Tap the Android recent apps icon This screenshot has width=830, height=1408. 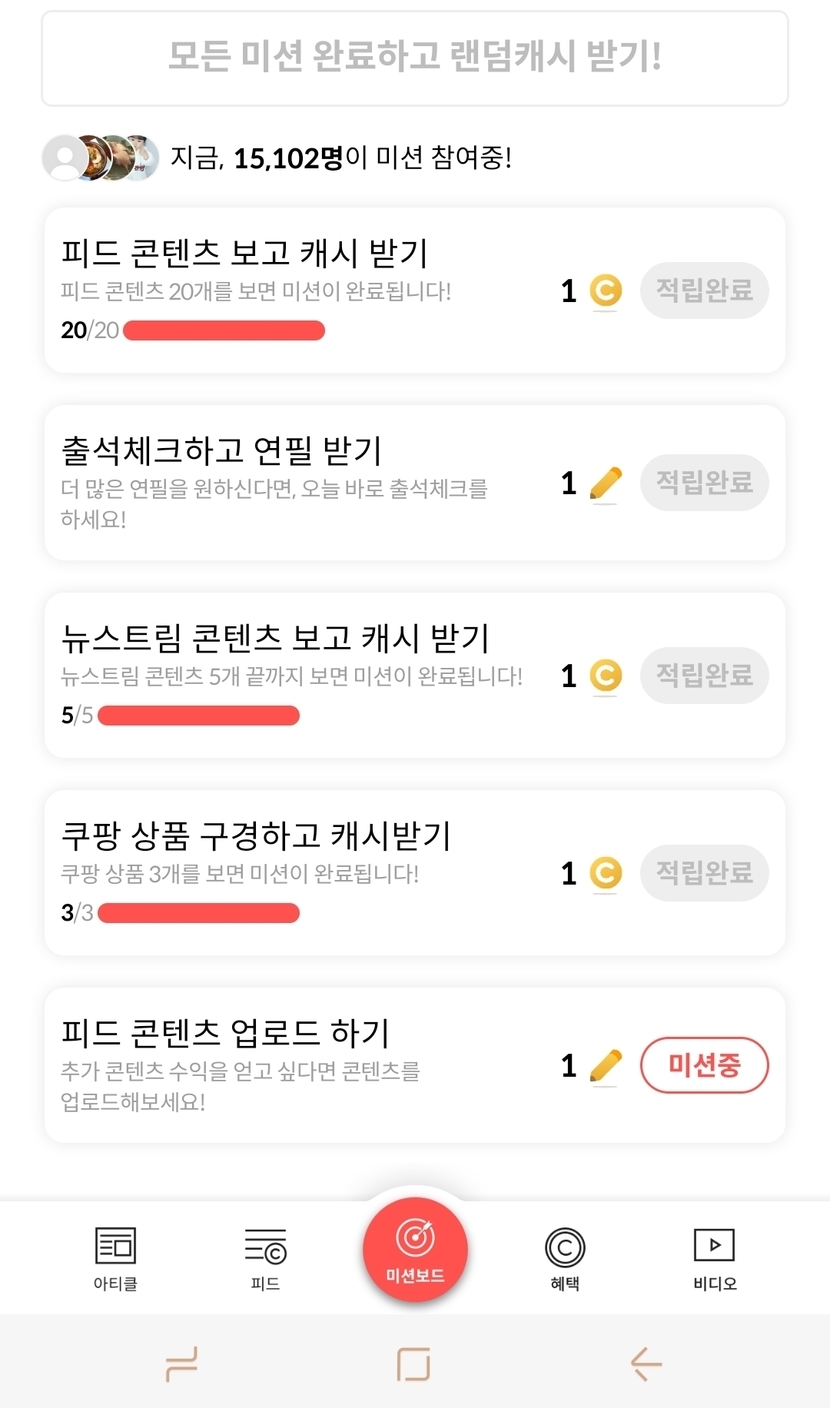(x=181, y=1364)
